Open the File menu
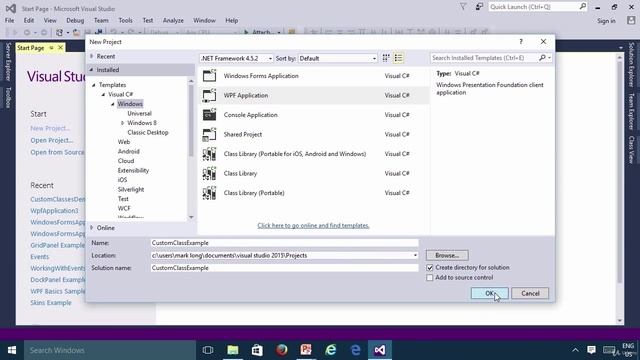The image size is (640, 360). 9,20
